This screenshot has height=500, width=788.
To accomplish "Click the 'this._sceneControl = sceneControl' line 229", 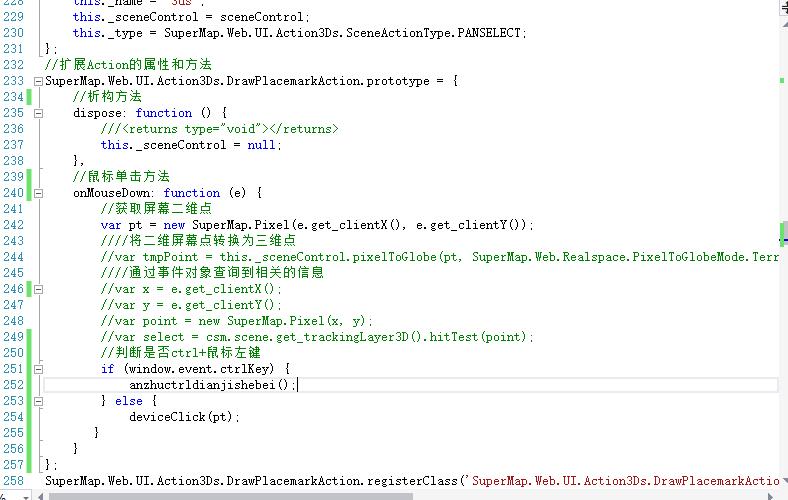I will (x=191, y=17).
